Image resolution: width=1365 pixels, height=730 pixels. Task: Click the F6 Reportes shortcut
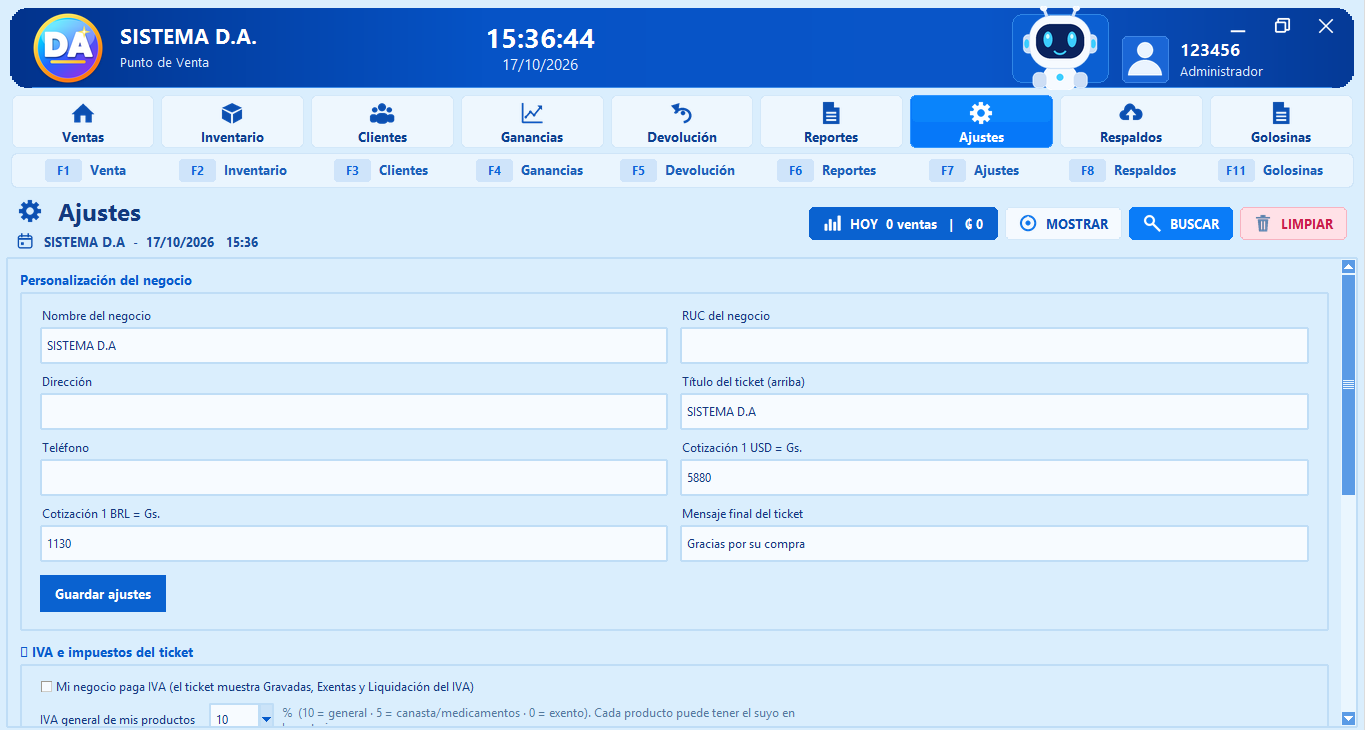coord(827,171)
